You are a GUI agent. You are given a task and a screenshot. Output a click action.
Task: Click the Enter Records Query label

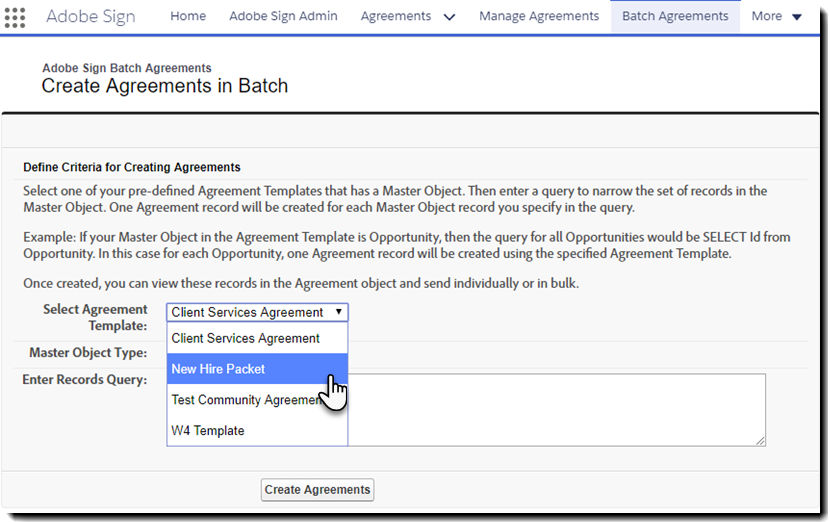pos(85,380)
